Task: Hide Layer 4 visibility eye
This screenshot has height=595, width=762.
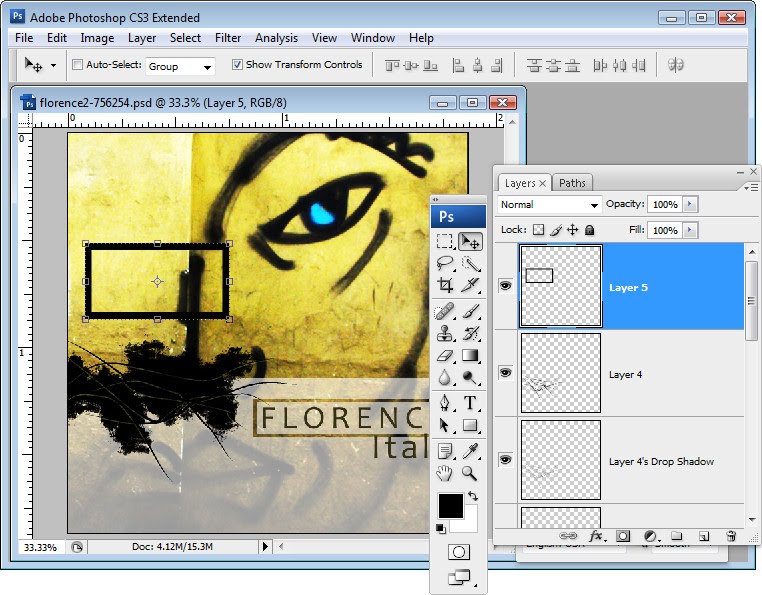Action: coord(505,373)
